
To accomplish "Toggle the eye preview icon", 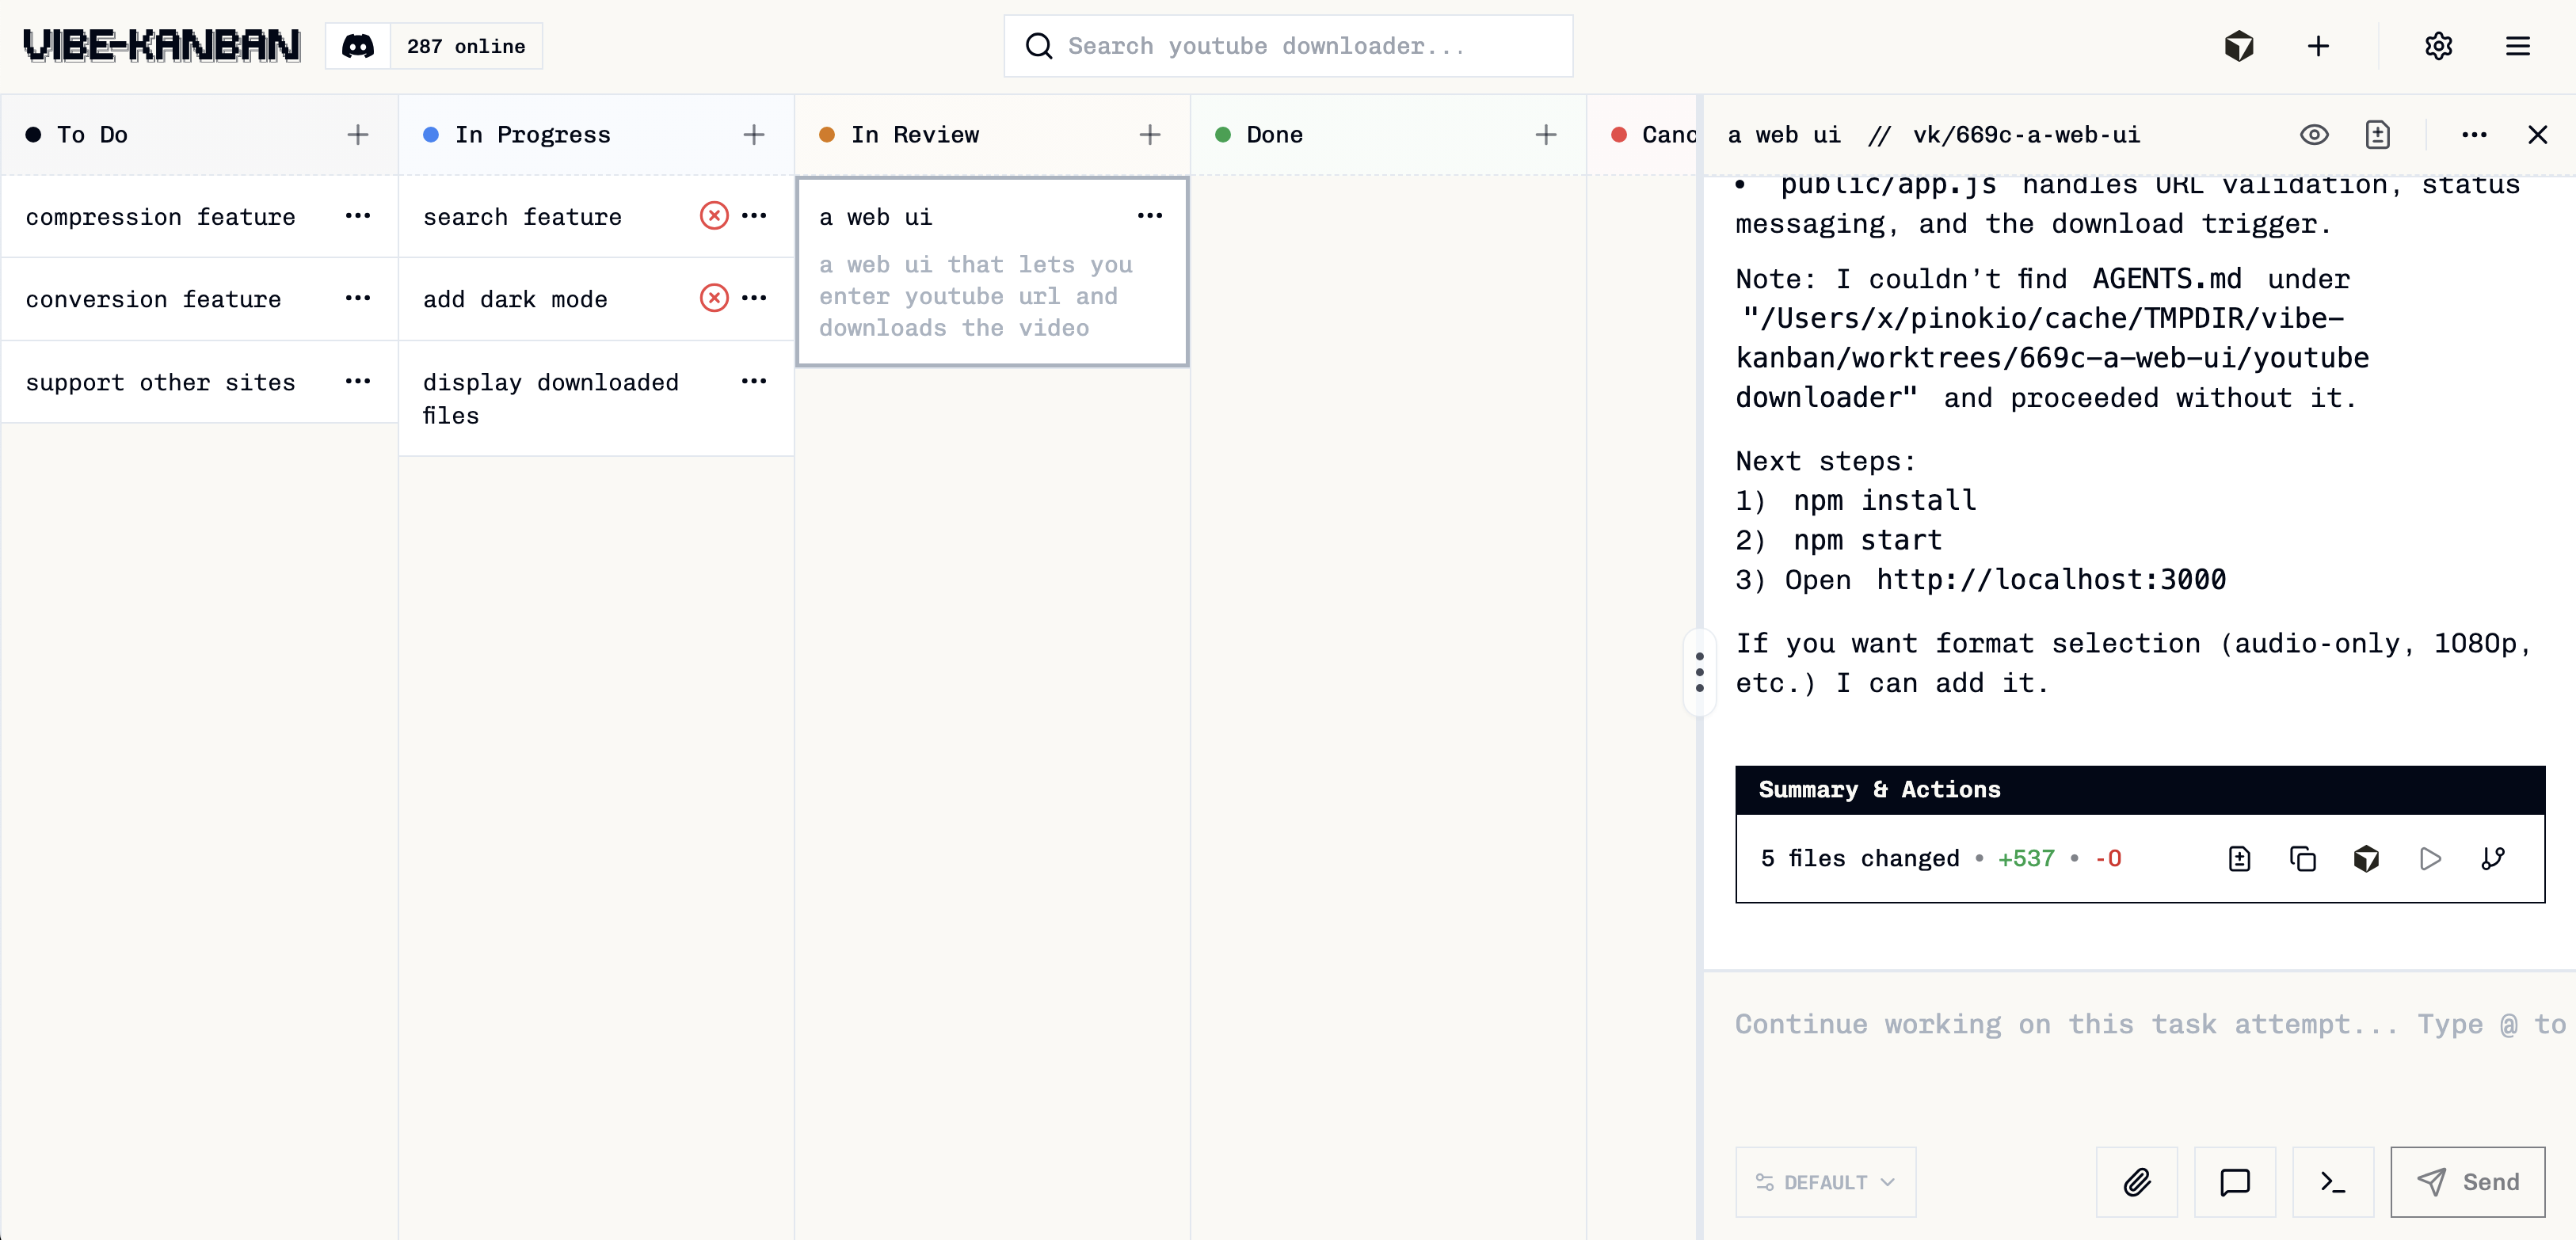I will point(2314,135).
